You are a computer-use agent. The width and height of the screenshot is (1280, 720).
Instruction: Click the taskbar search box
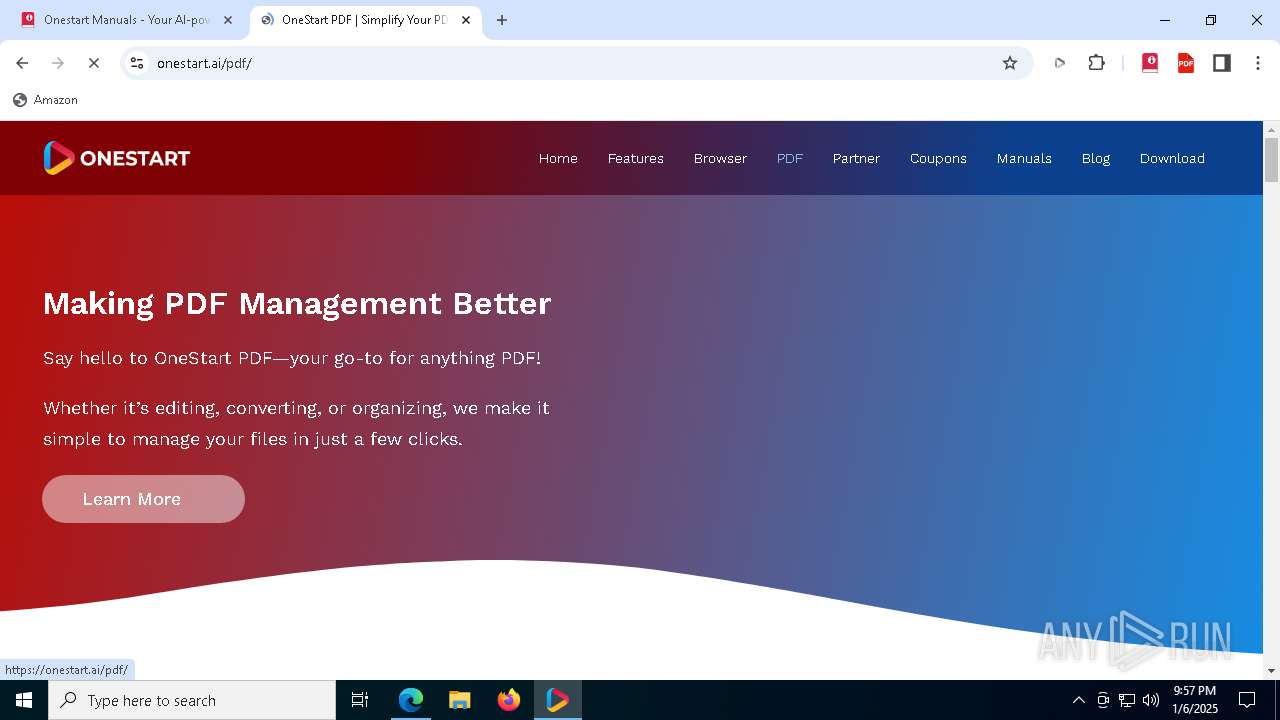click(192, 700)
